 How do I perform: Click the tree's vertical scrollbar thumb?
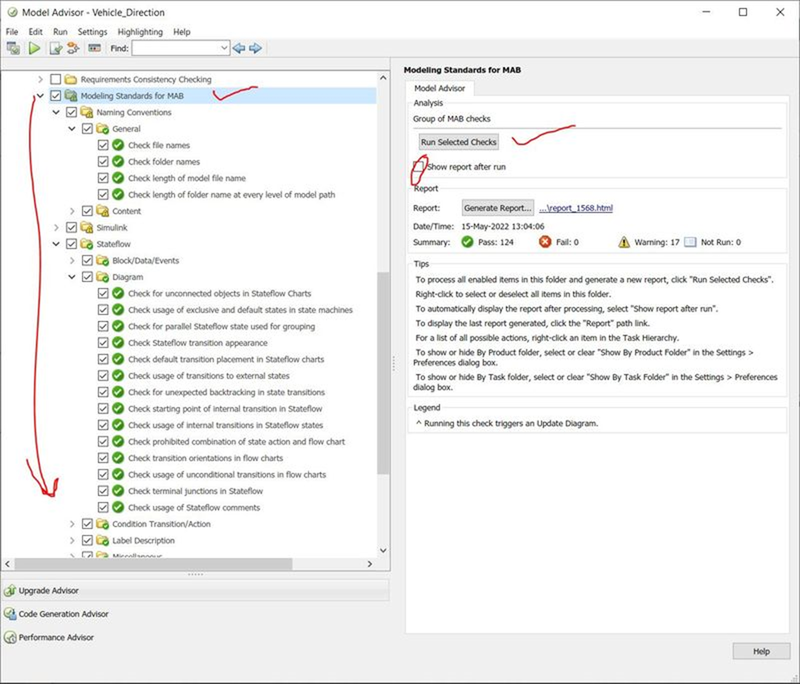[383, 373]
